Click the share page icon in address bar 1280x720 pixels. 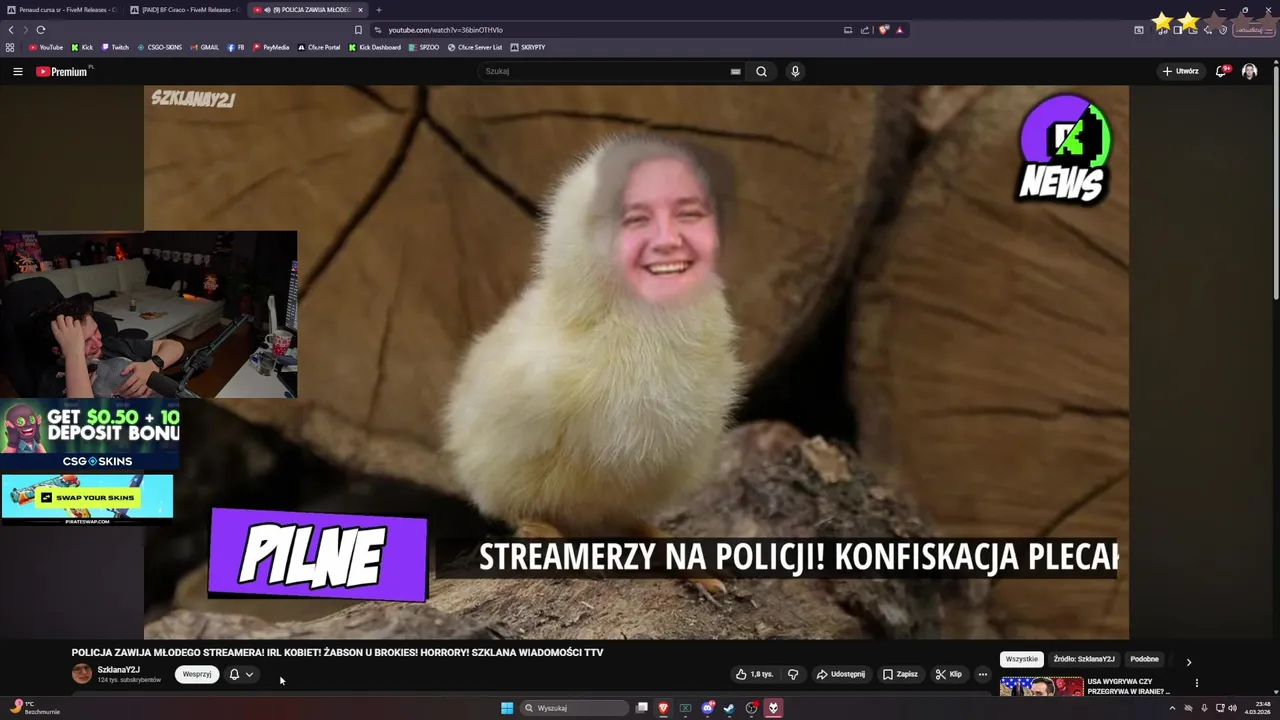click(865, 30)
